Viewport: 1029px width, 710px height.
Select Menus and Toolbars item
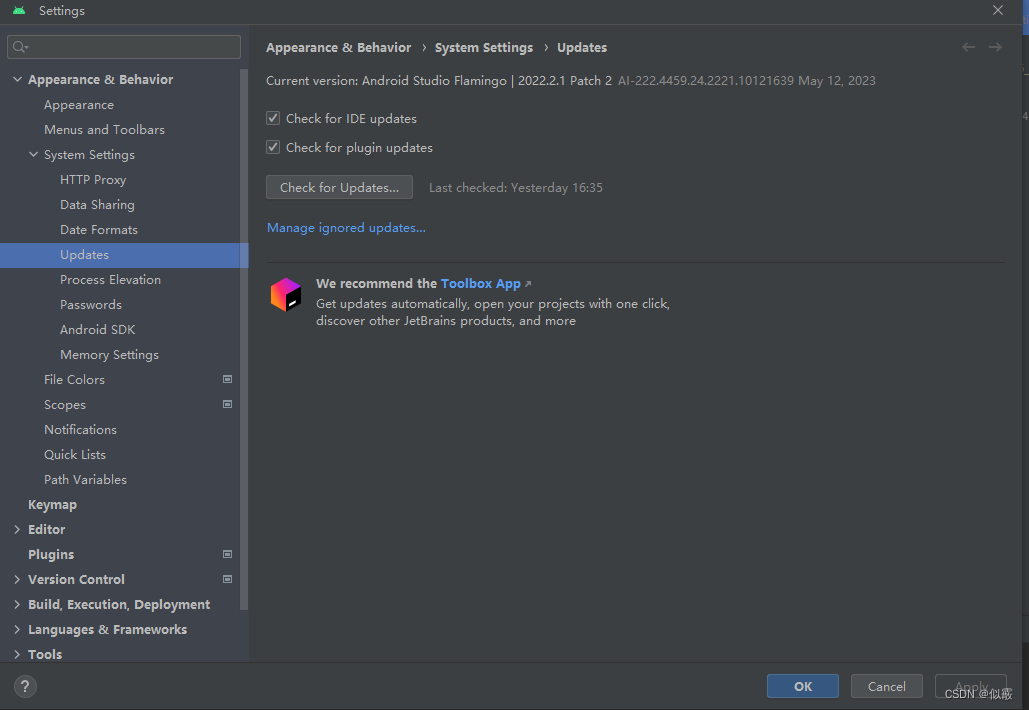click(x=104, y=130)
